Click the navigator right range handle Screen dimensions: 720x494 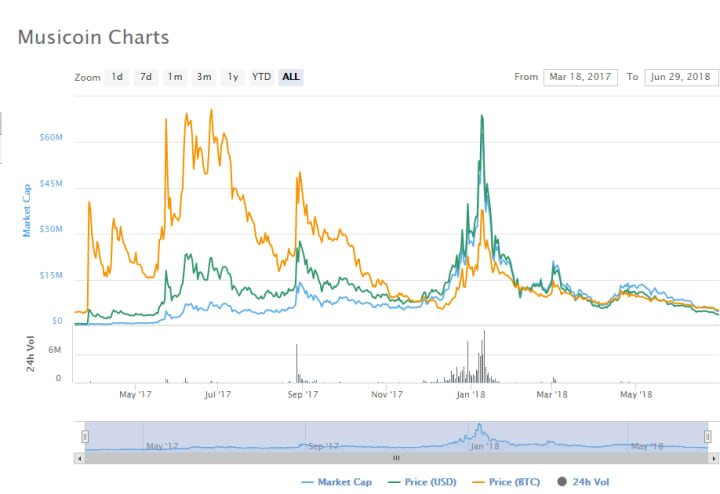point(708,437)
